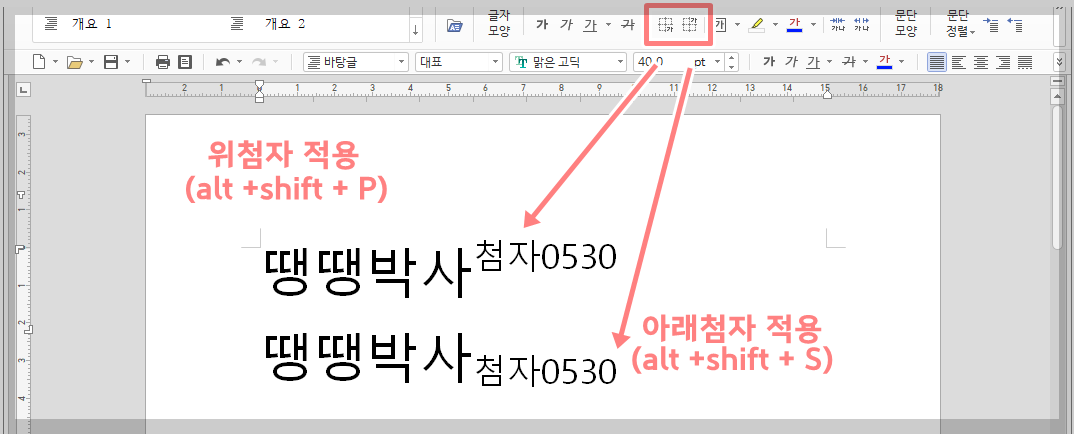Open 문단 정렬 paragraph alignment menu
This screenshot has width=1074, height=434.
(x=961, y=25)
